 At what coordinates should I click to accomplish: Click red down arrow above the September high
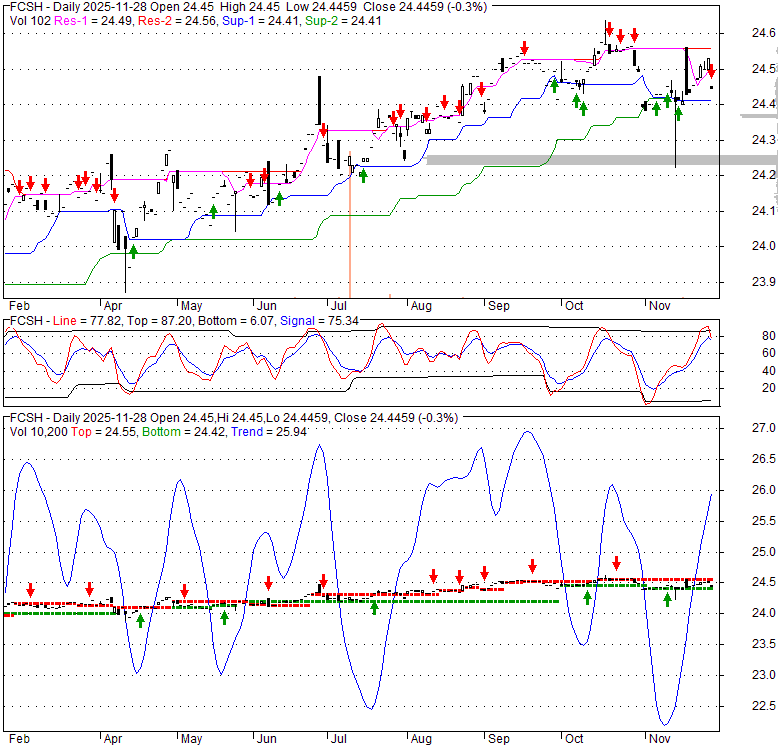click(x=523, y=49)
